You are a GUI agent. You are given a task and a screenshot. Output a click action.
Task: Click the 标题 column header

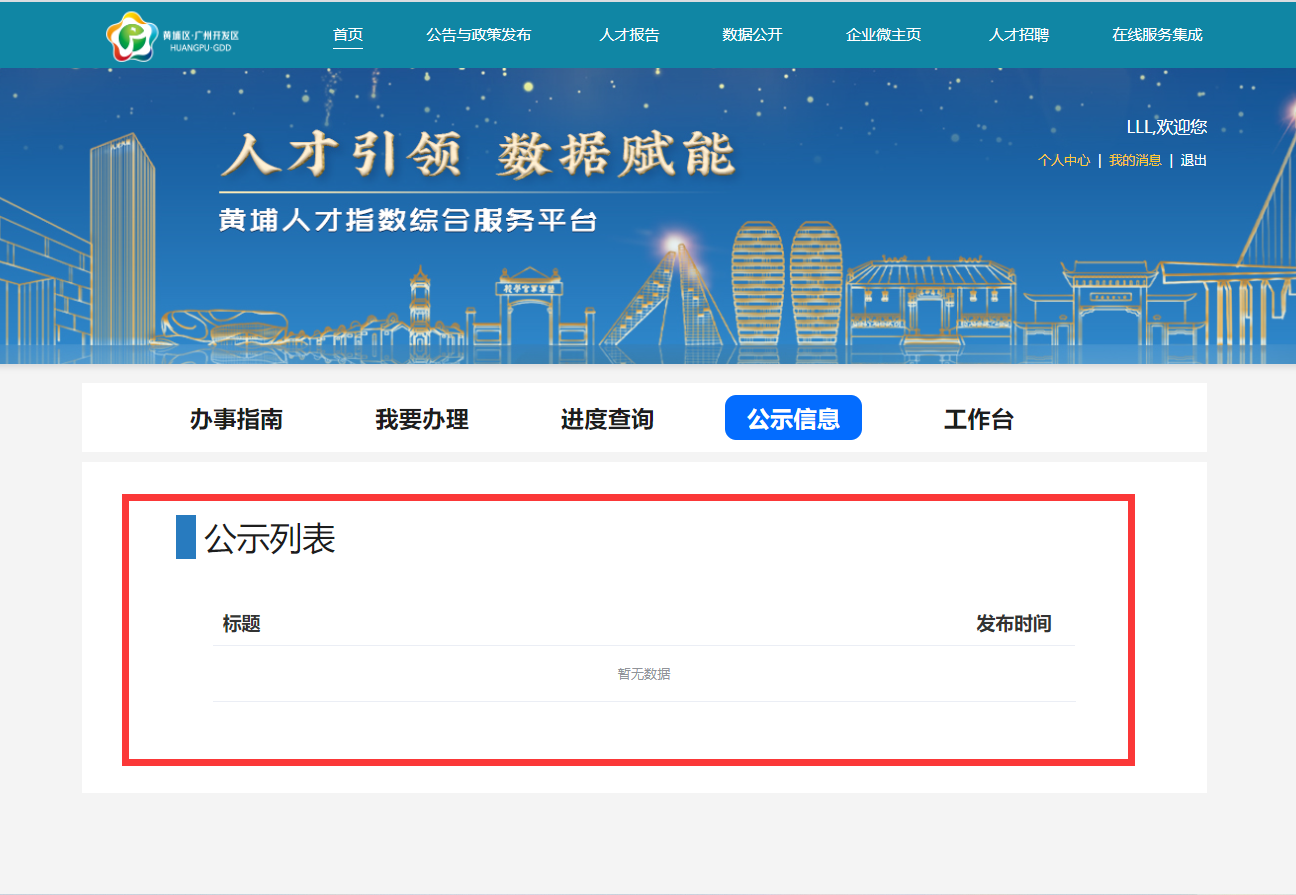pos(241,624)
